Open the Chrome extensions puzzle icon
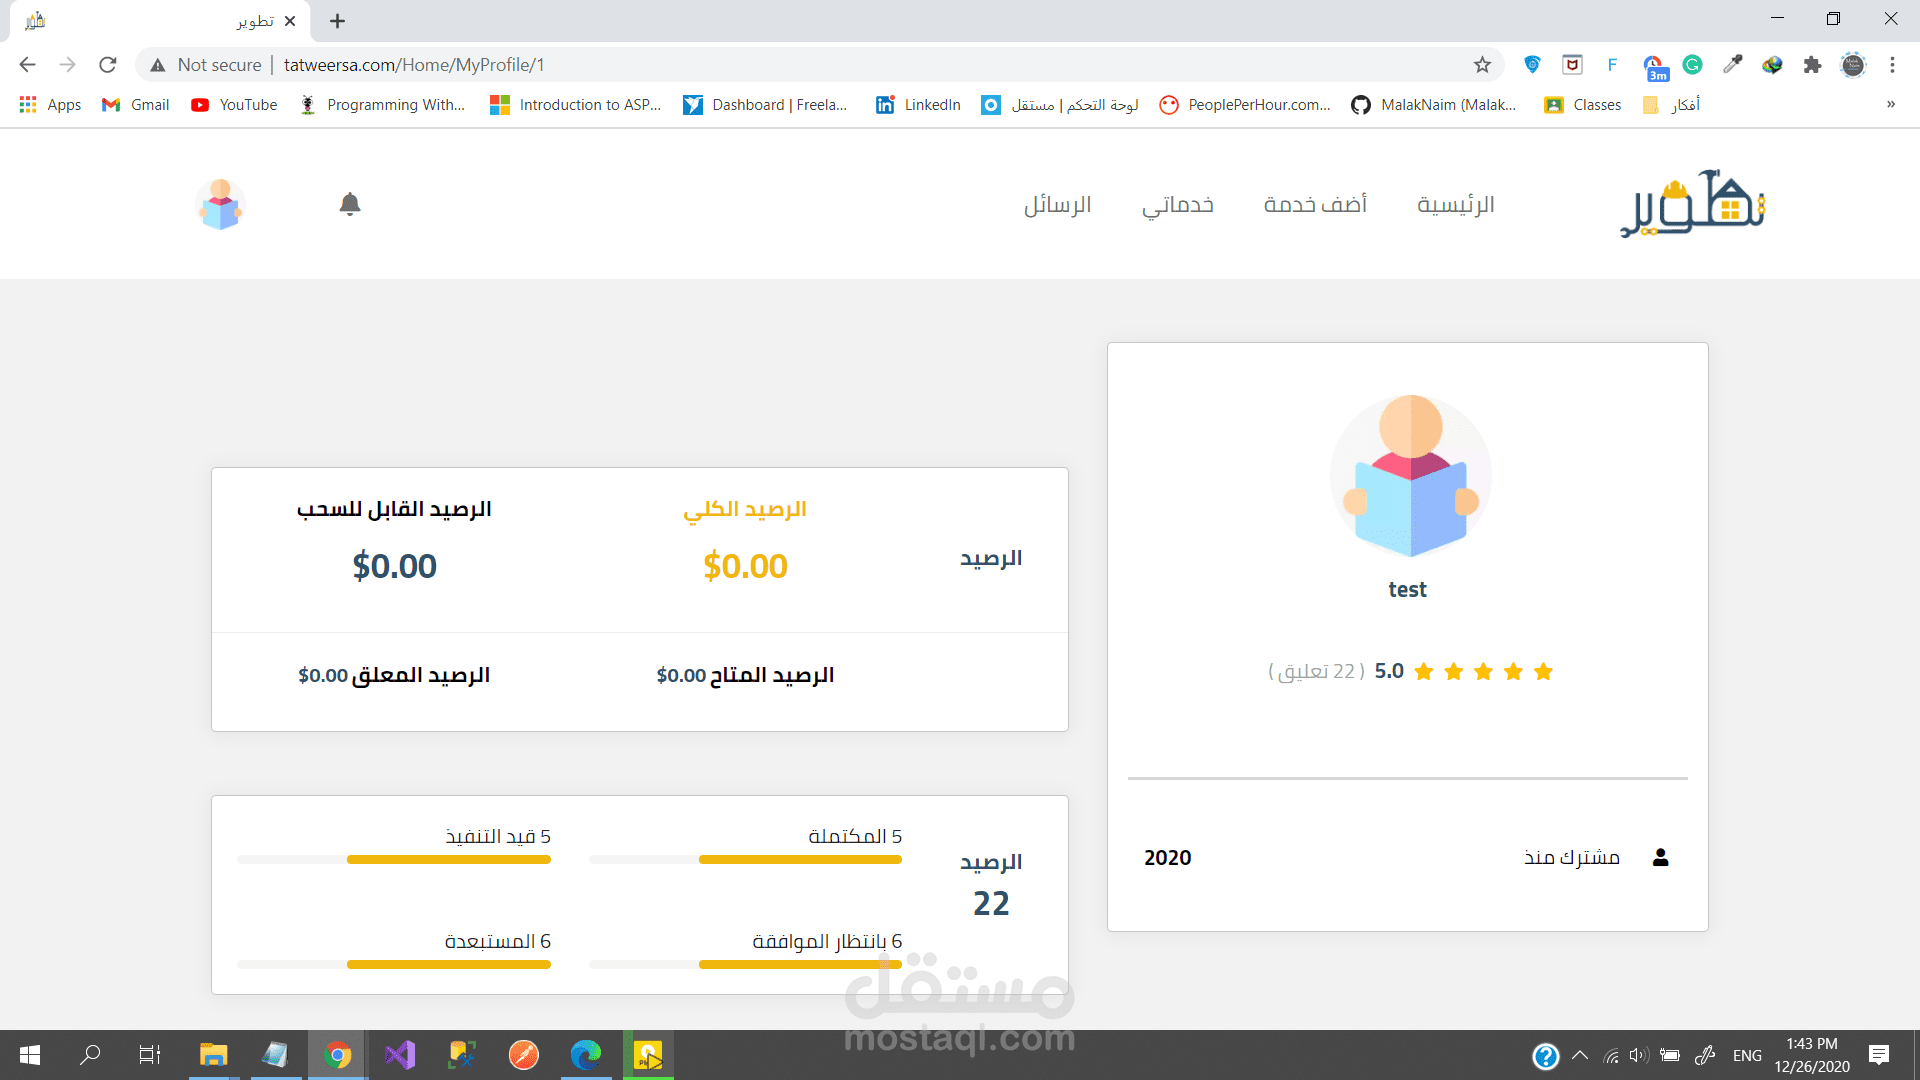 click(x=1812, y=65)
